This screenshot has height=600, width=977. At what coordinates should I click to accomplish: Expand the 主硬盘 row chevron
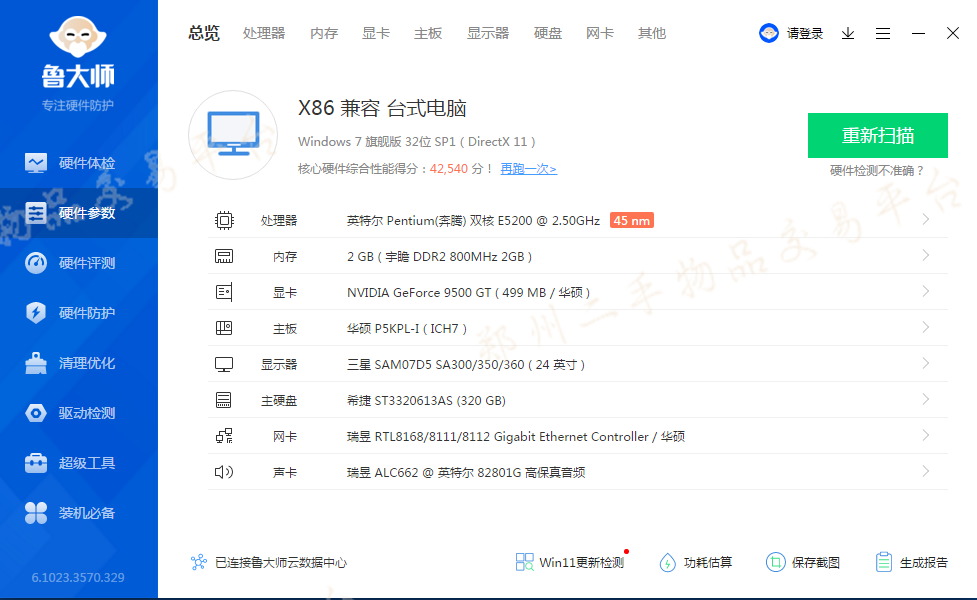[x=926, y=399]
